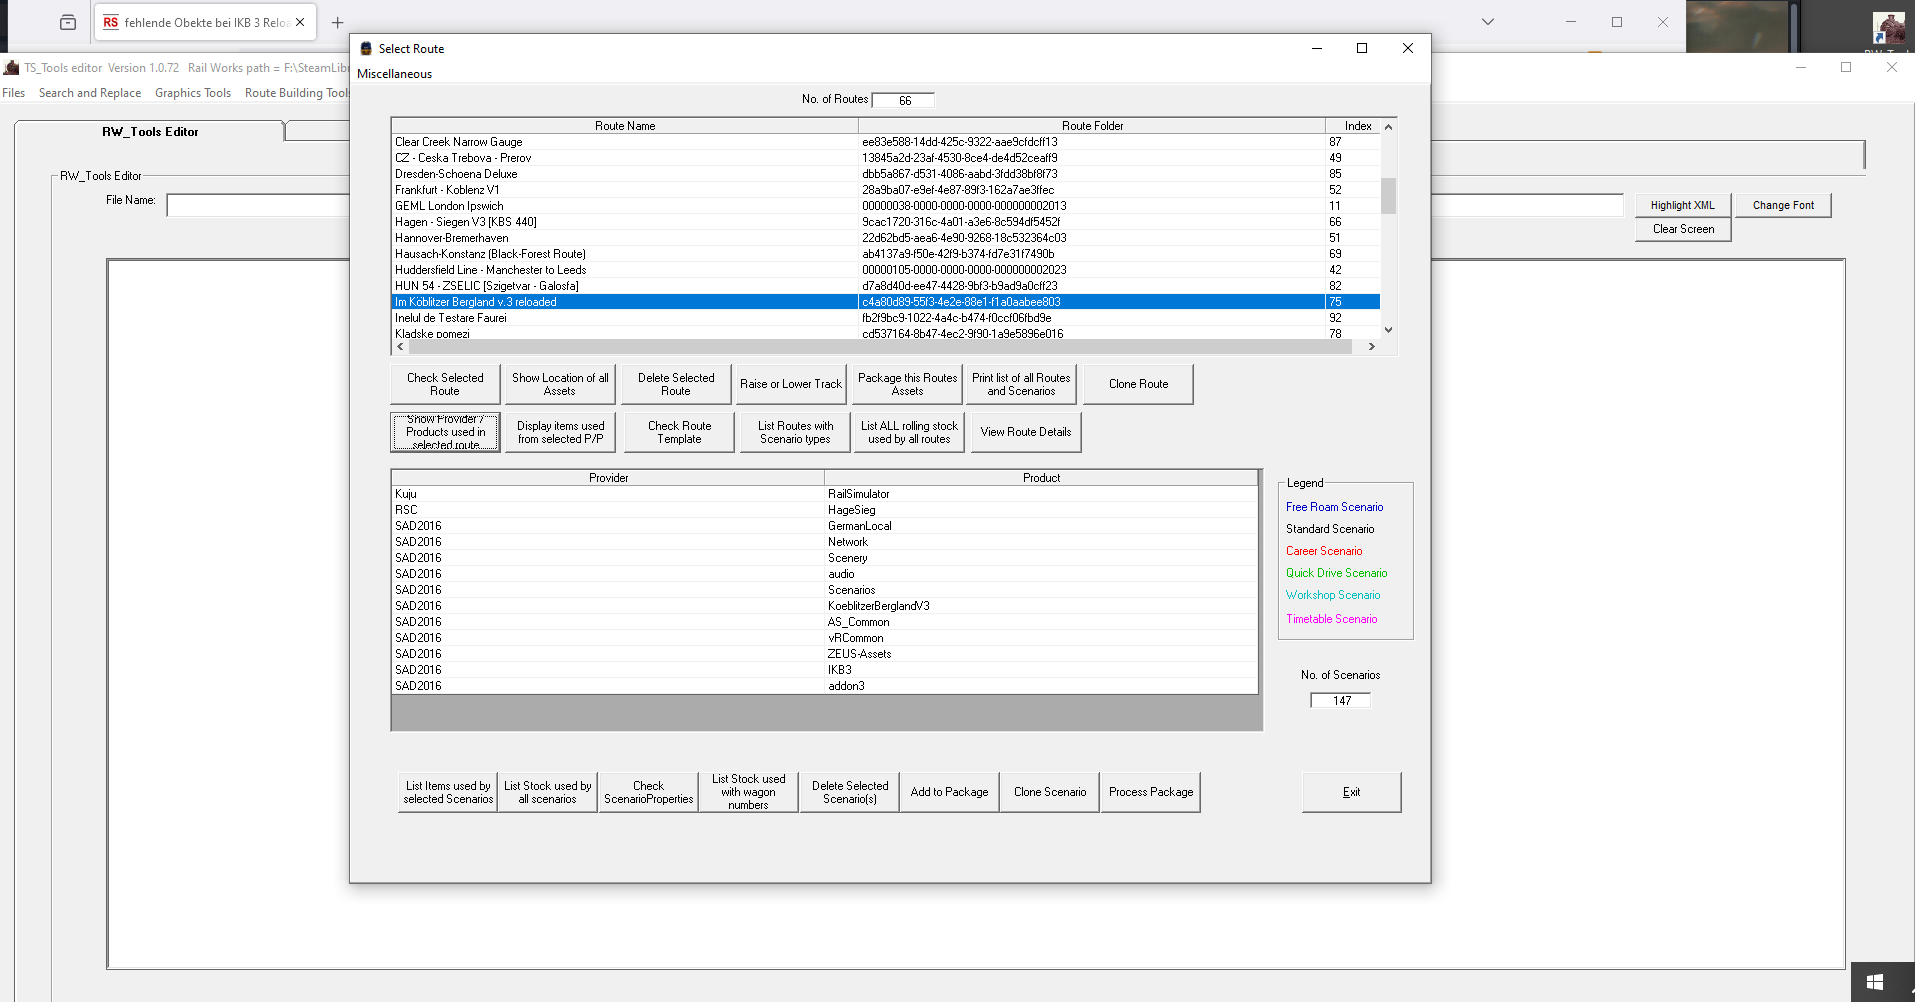Click Check Selected Route button
The image size is (1915, 1002).
click(x=445, y=384)
